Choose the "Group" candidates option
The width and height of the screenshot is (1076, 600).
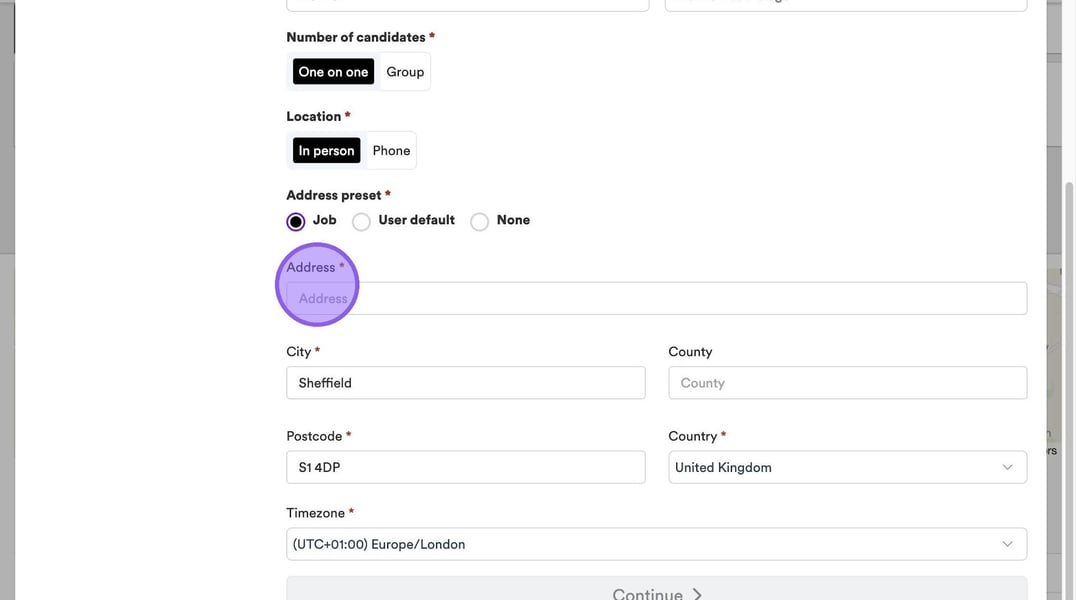coord(405,72)
